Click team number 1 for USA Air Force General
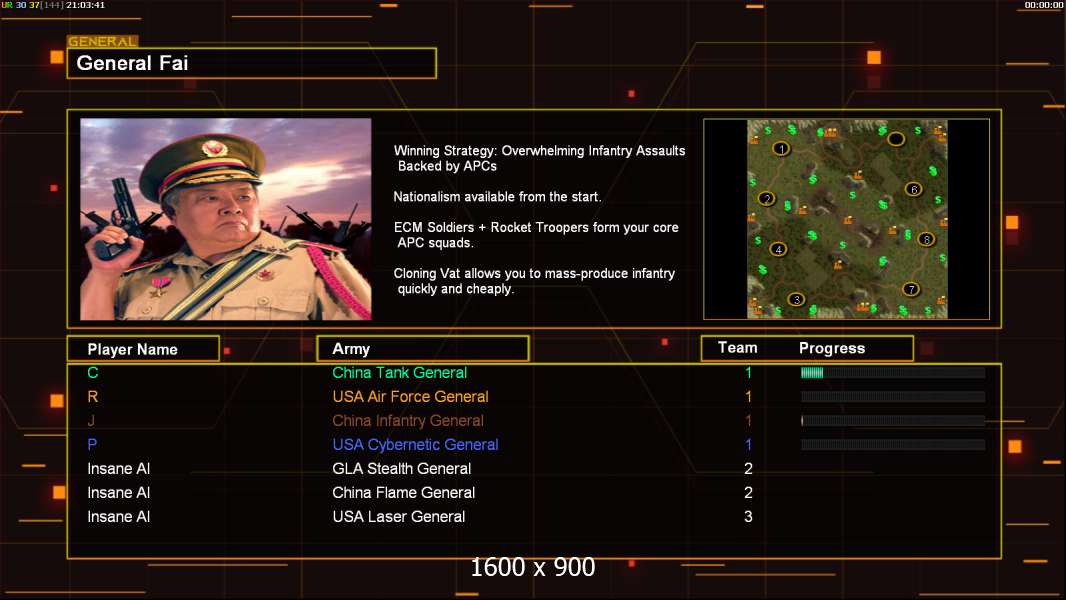1066x600 pixels. [749, 396]
